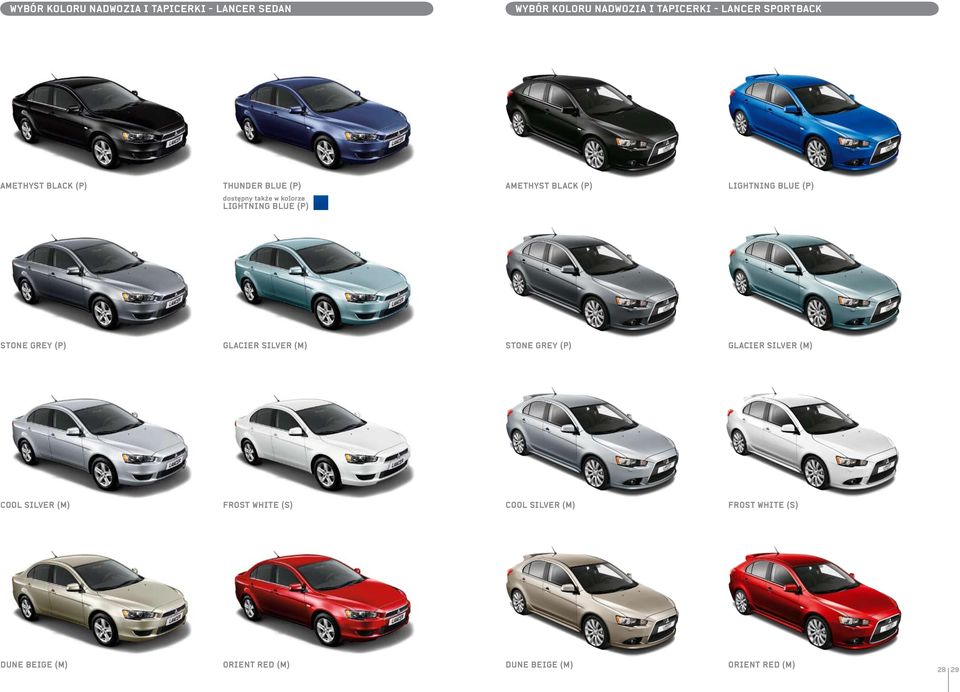The height and width of the screenshot is (692, 960).
Task: Click the Lightning Blue color swatch square
Action: [x=321, y=203]
